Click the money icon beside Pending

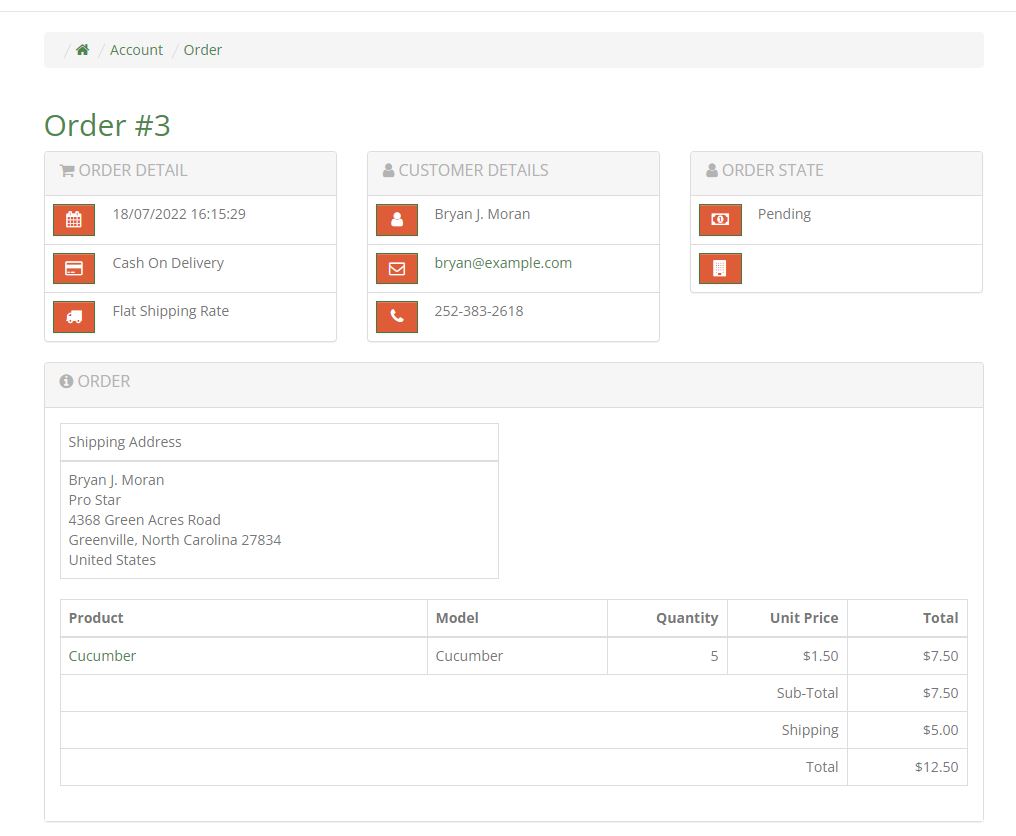[720, 220]
